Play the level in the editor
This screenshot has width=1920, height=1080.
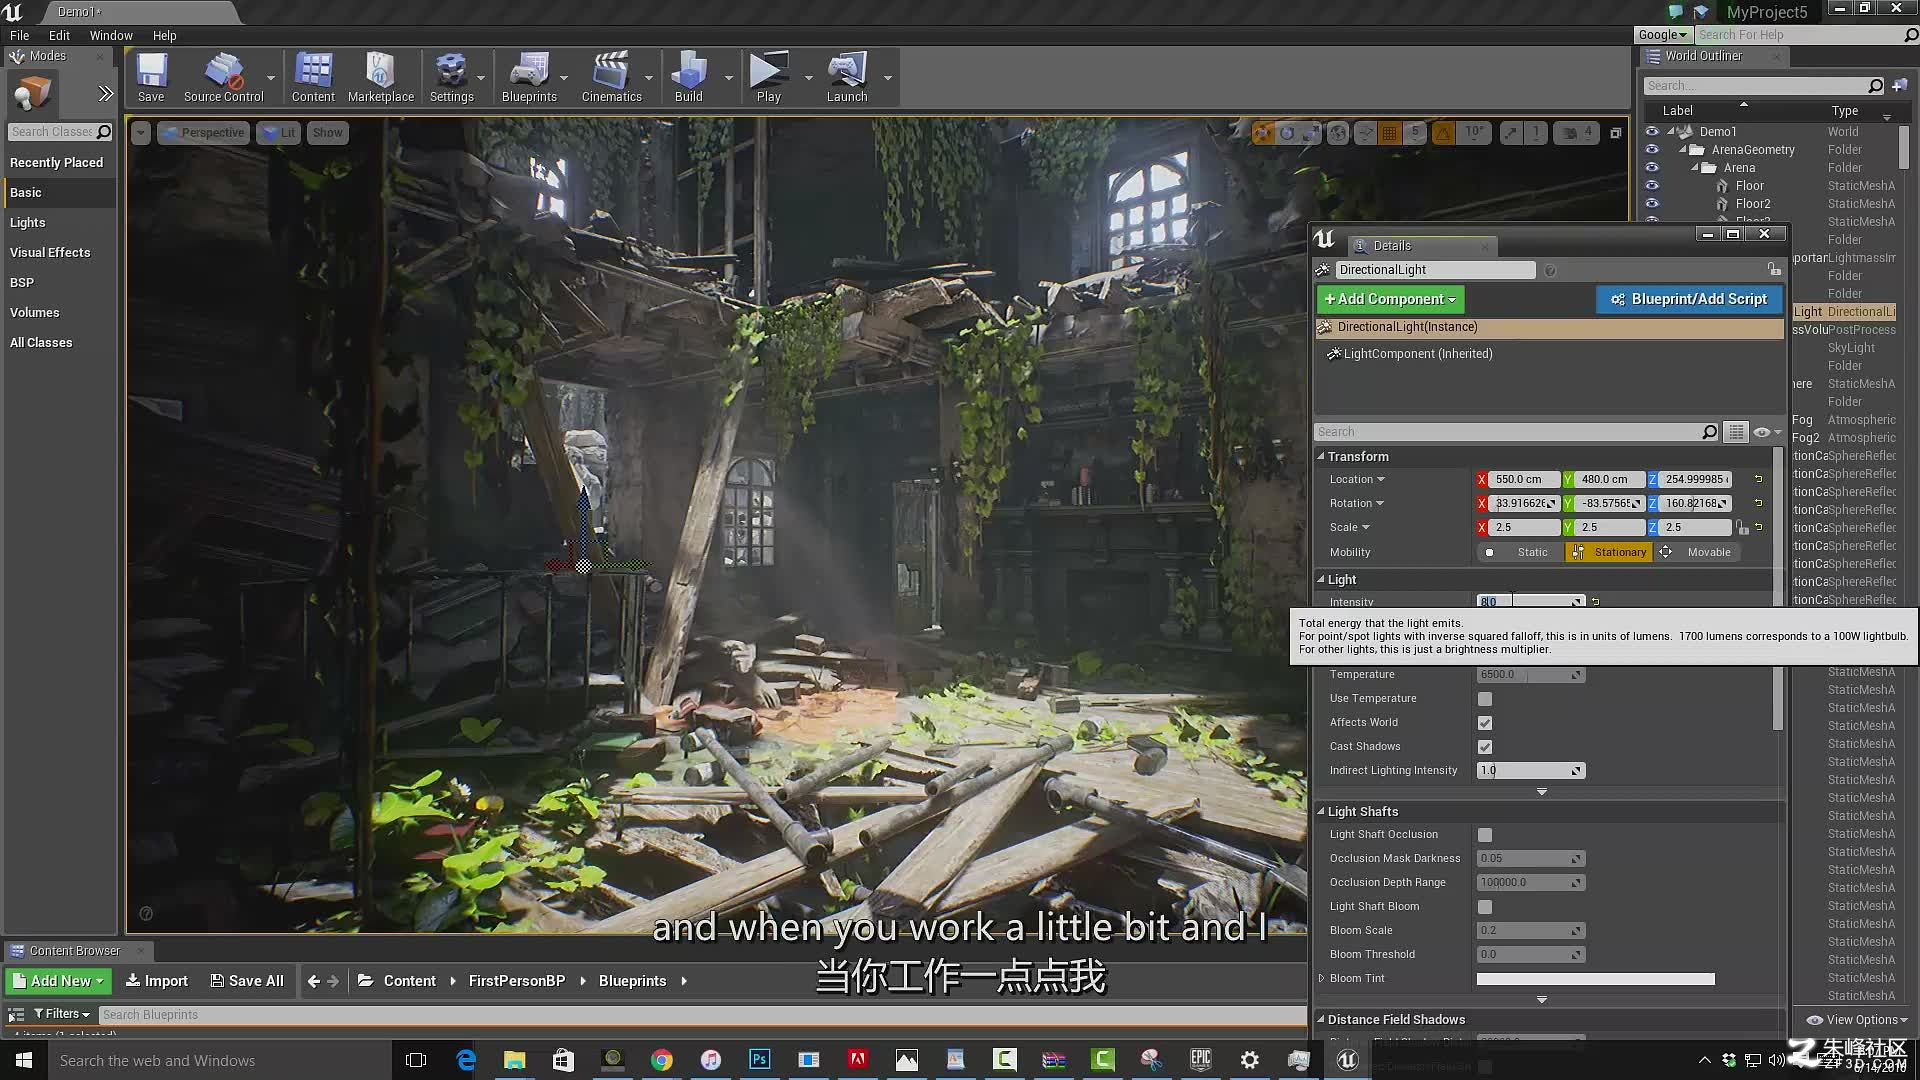(768, 78)
